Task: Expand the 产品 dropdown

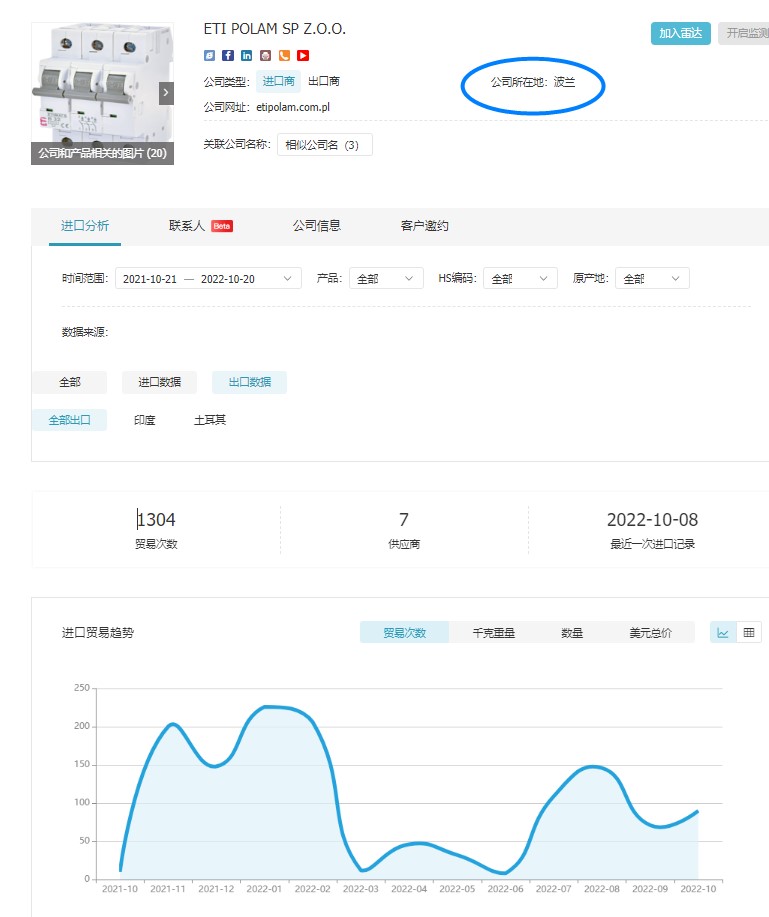Action: coord(386,278)
